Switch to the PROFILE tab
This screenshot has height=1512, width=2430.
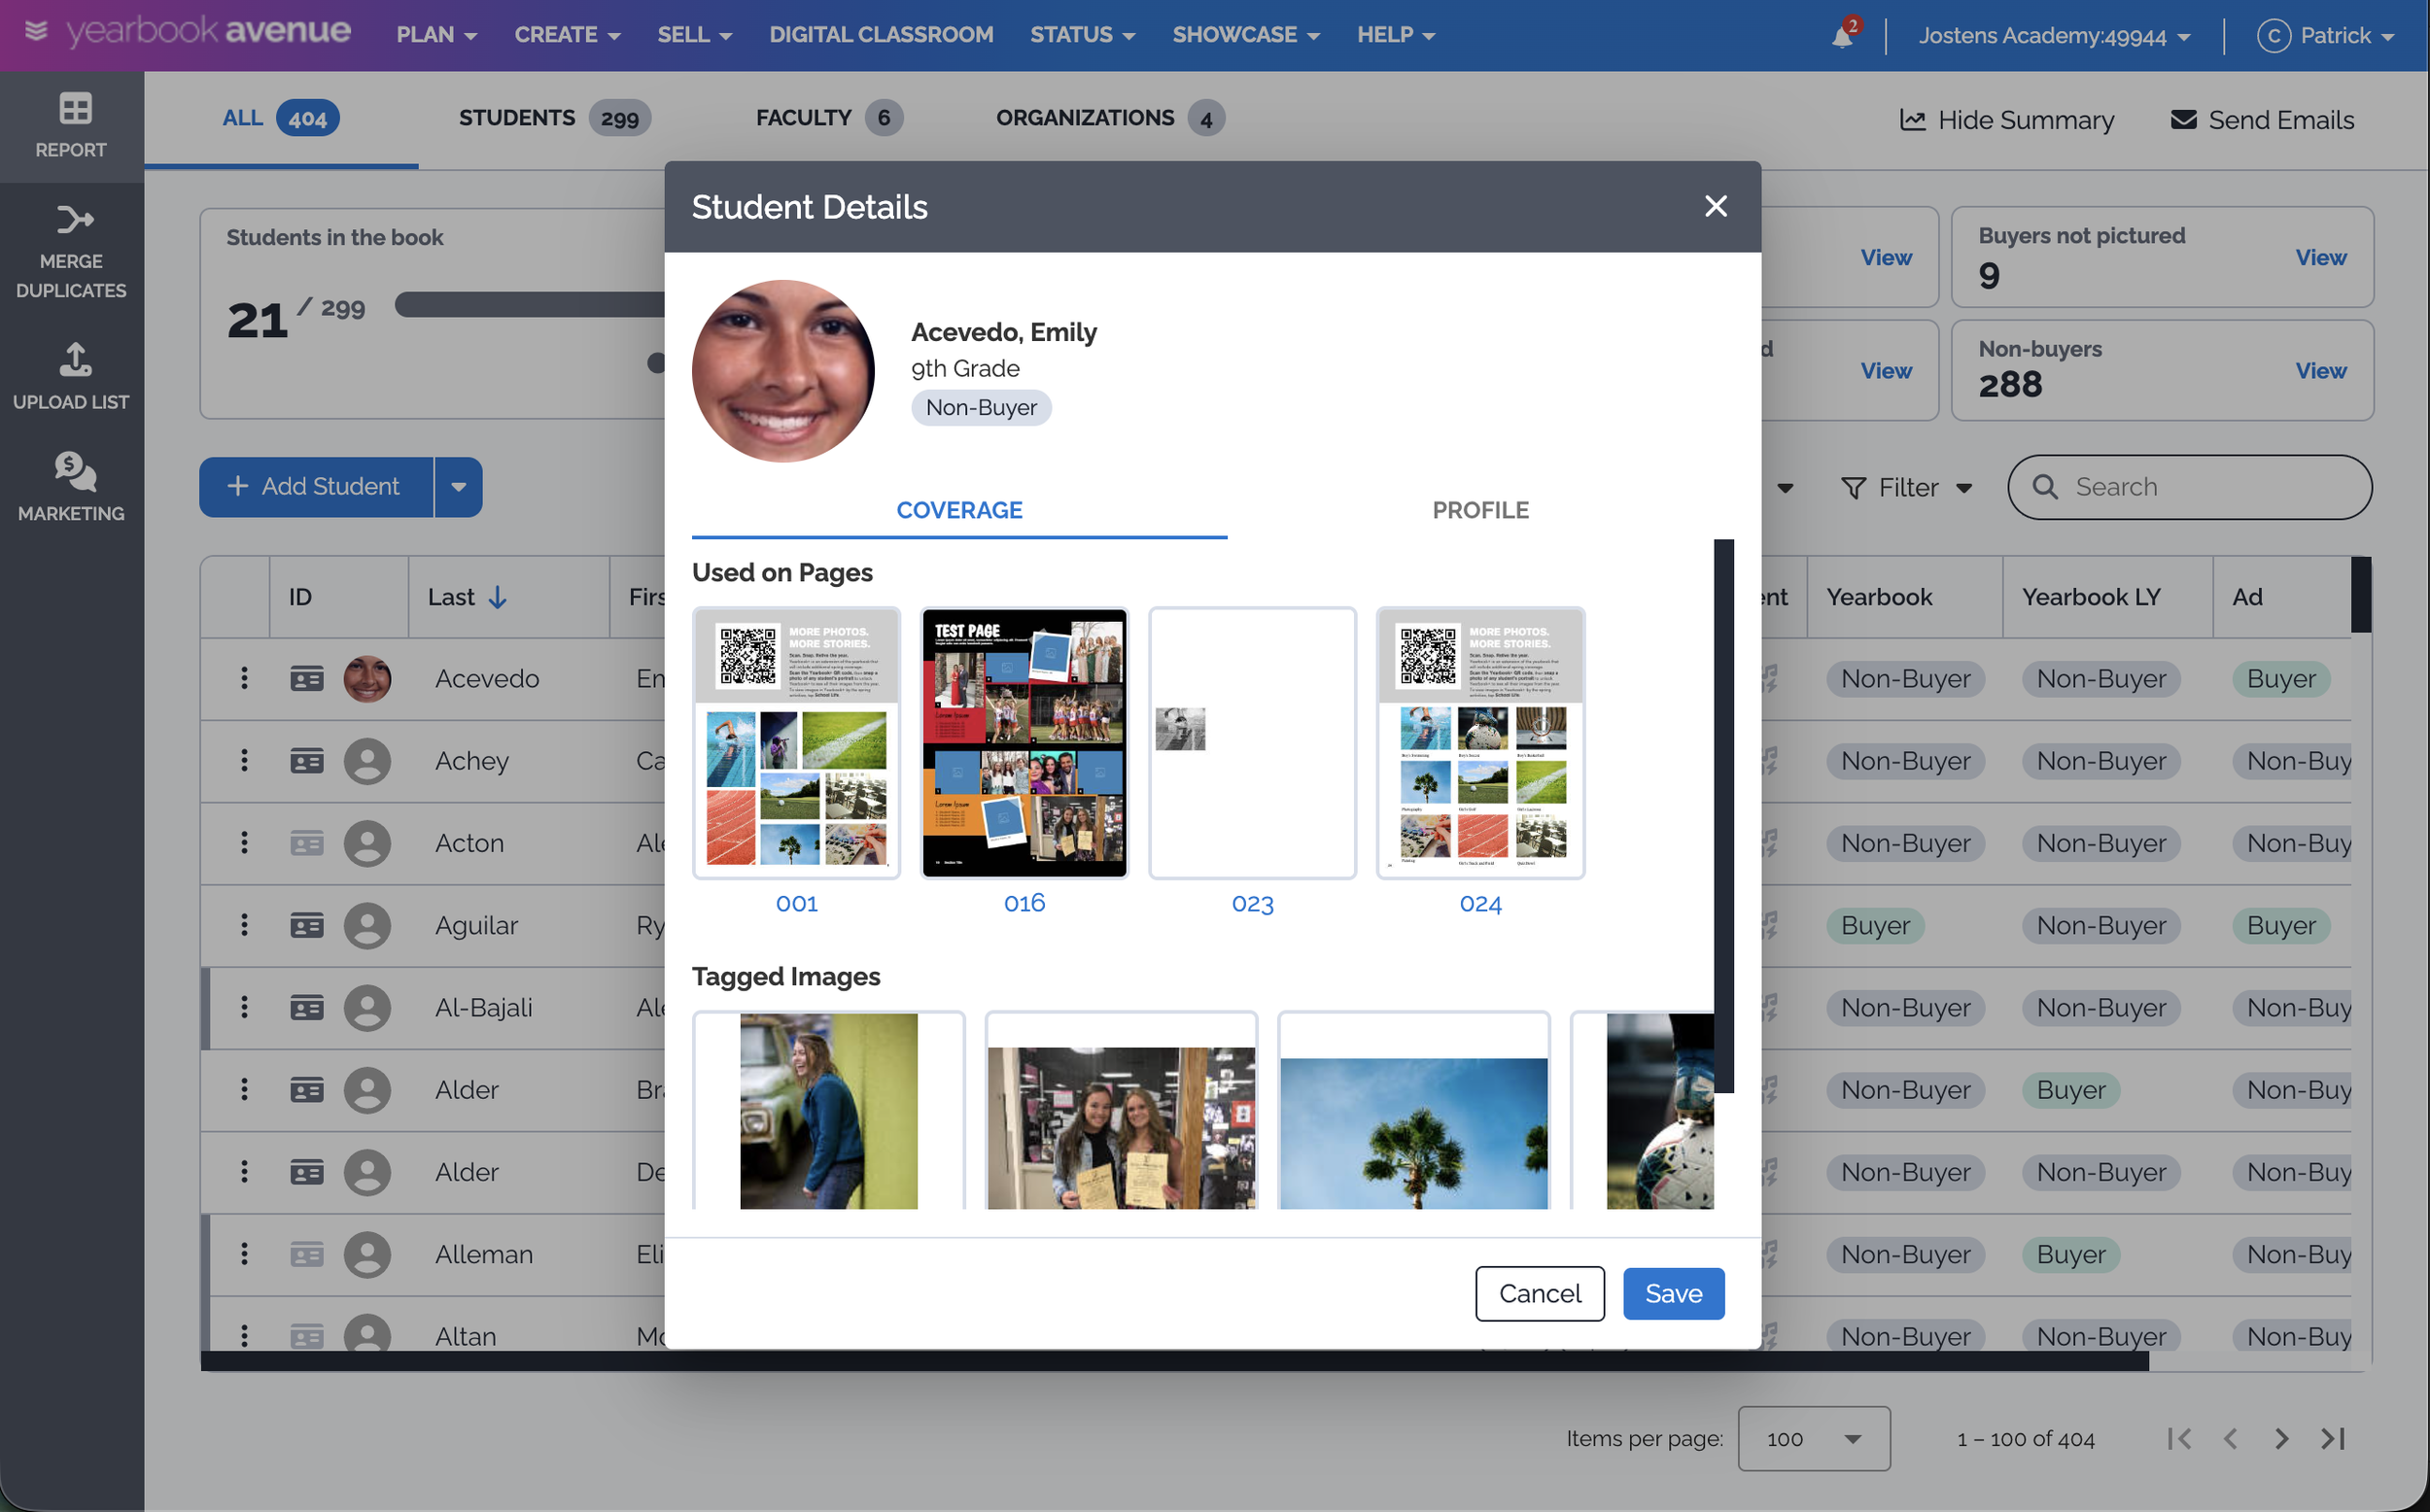pyautogui.click(x=1480, y=510)
